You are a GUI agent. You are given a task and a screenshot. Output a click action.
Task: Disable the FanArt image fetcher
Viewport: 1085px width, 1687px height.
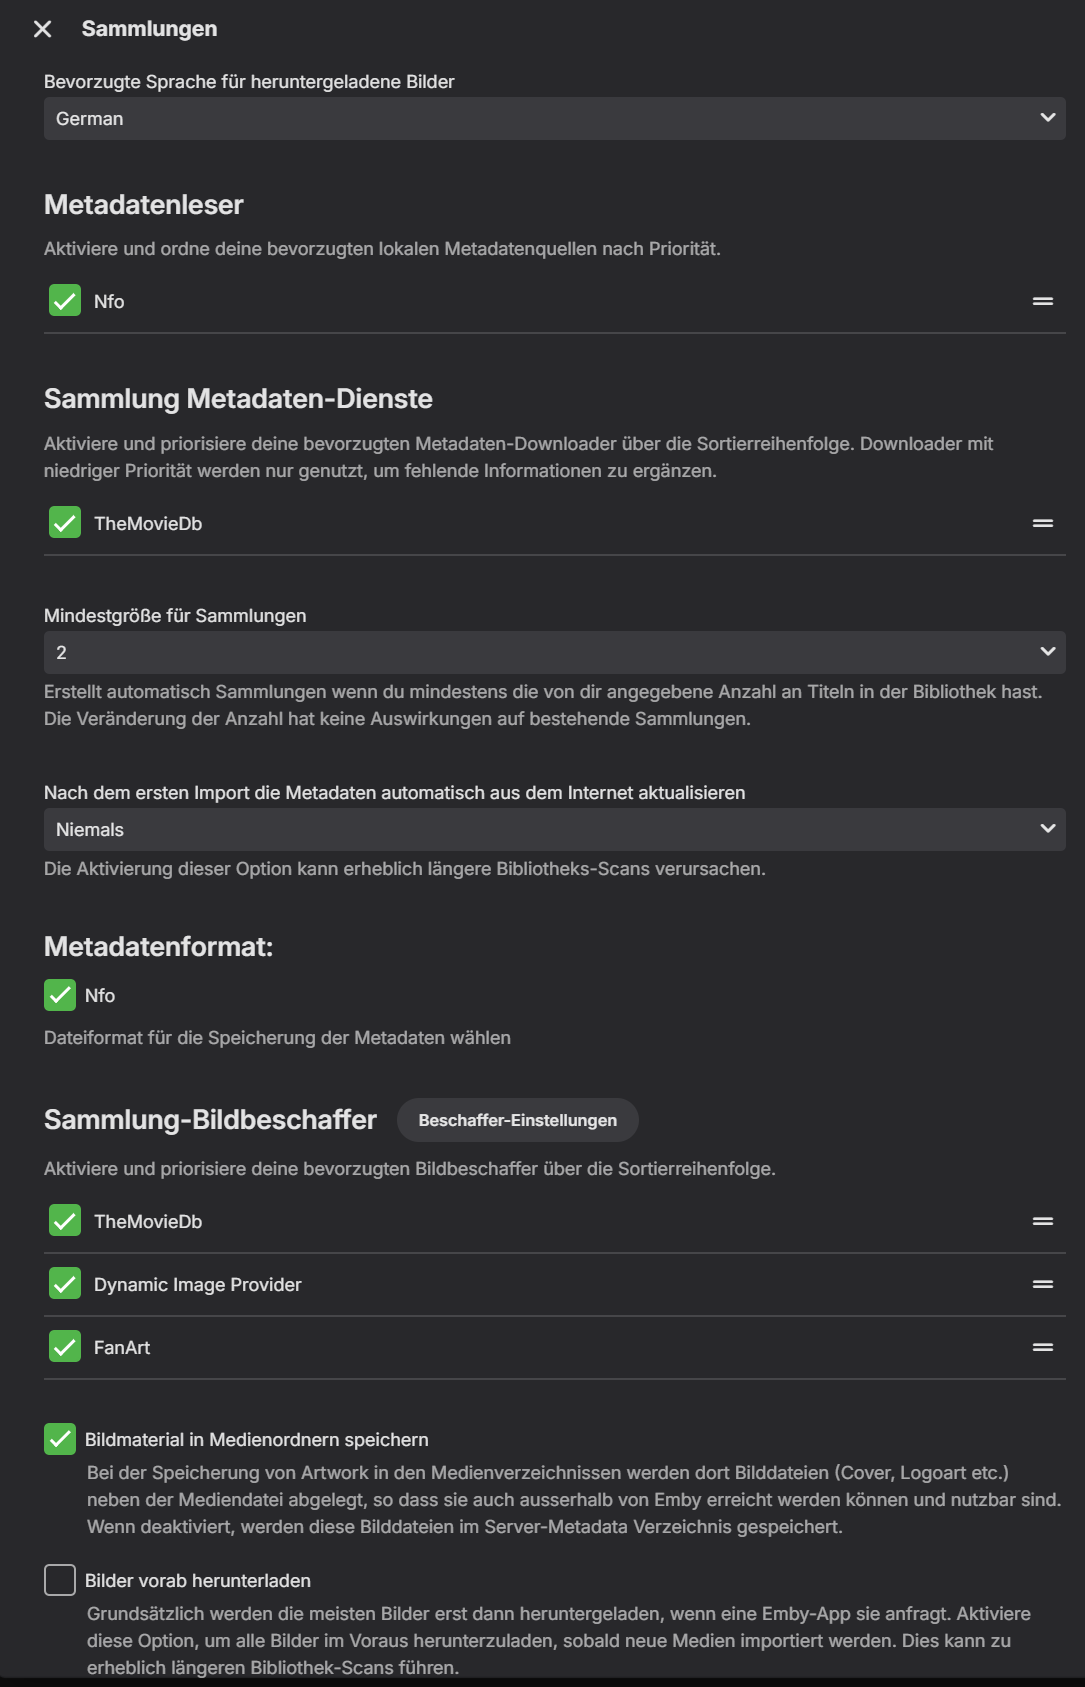coord(65,1347)
